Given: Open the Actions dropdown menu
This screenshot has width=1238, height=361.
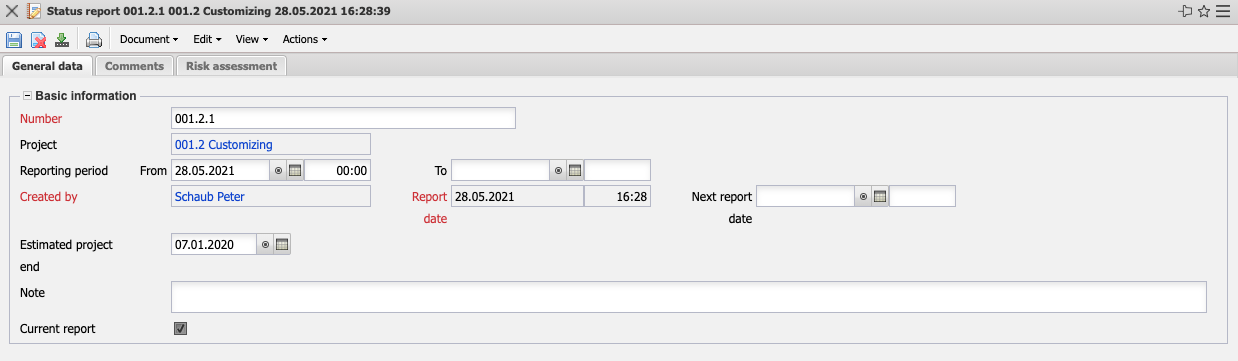Looking at the screenshot, I should point(305,40).
